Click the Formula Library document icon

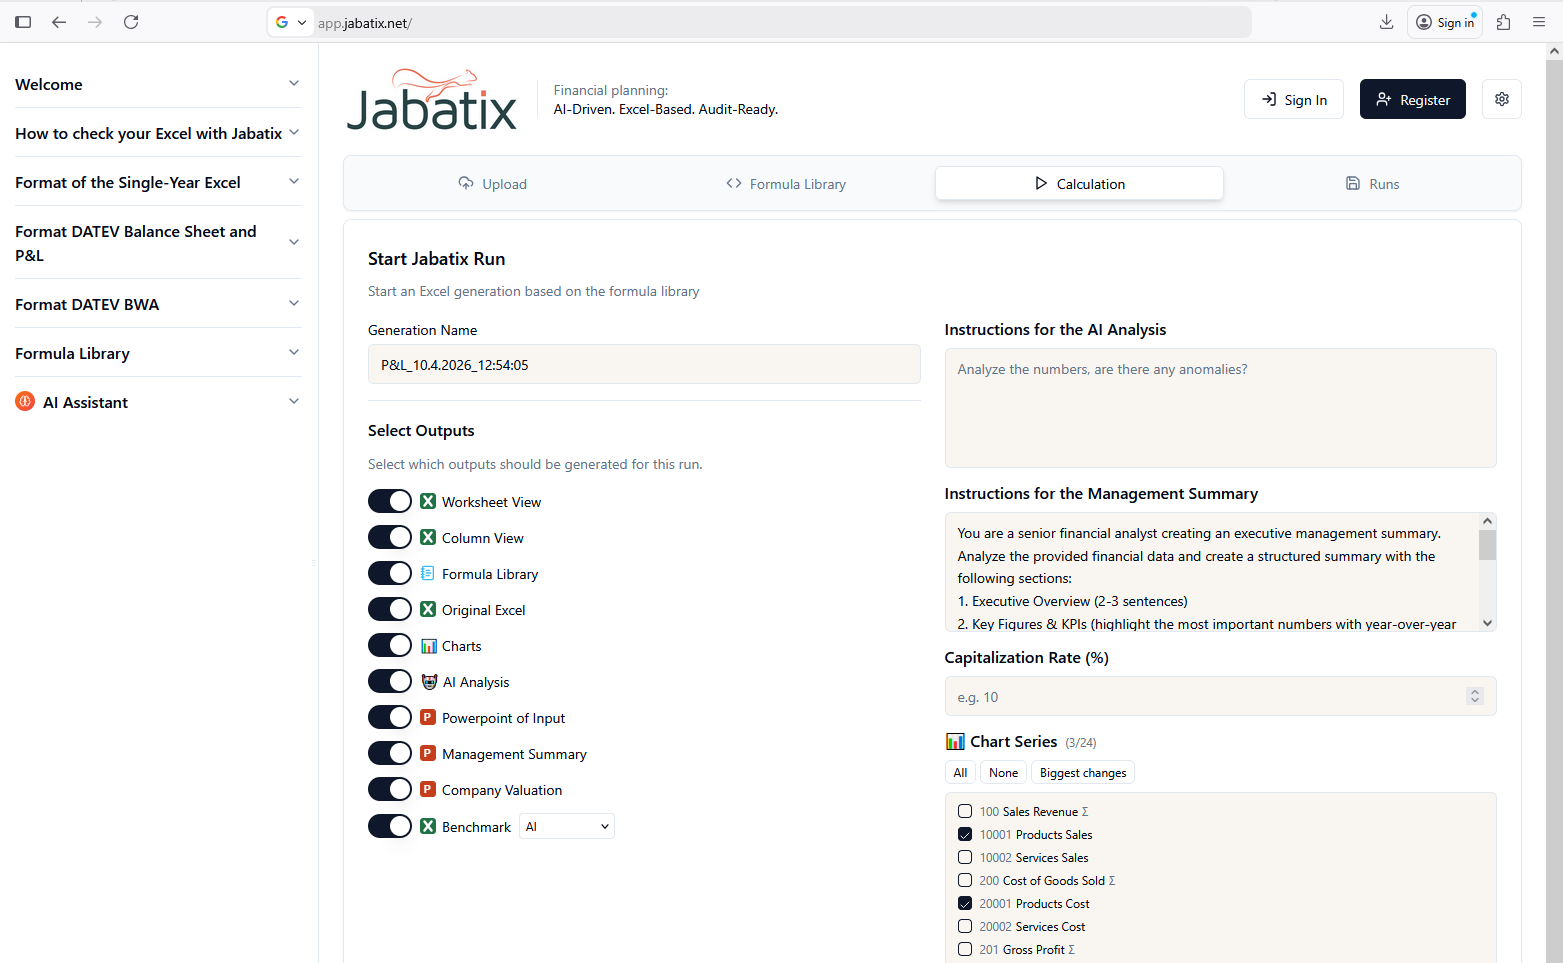(x=427, y=573)
